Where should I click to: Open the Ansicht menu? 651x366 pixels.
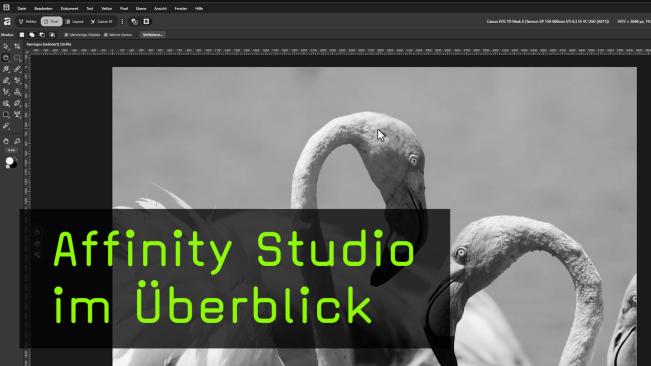(x=160, y=8)
